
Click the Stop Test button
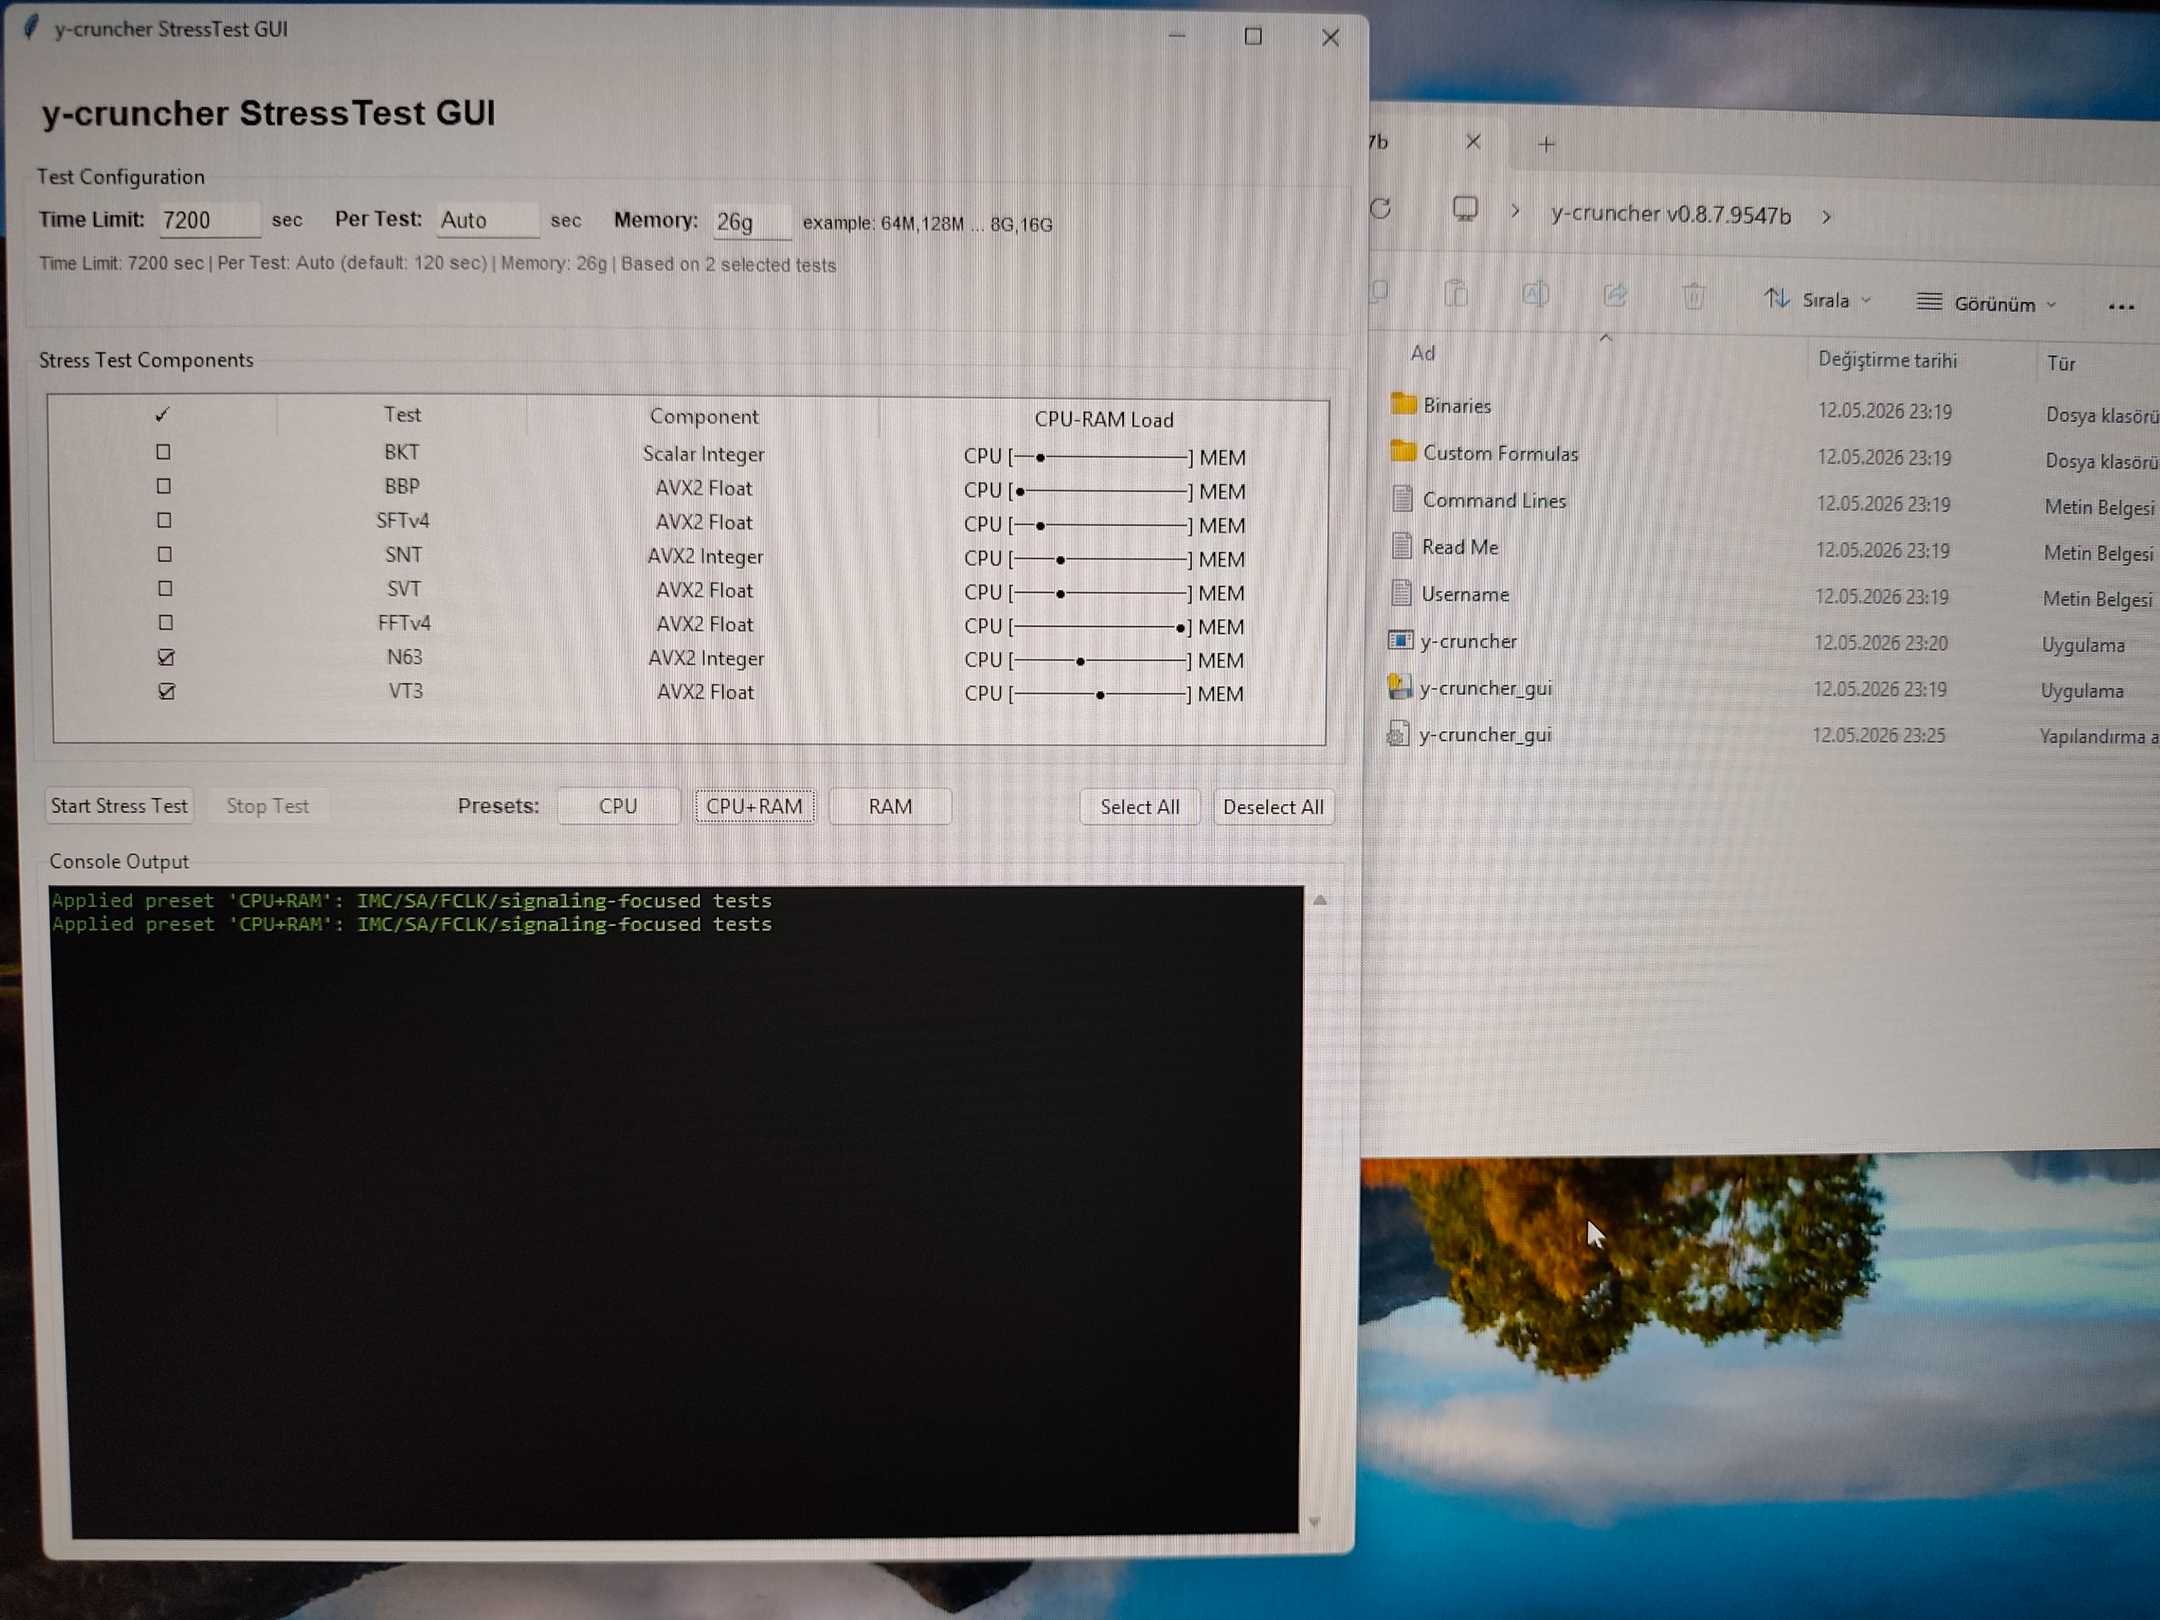[x=267, y=806]
